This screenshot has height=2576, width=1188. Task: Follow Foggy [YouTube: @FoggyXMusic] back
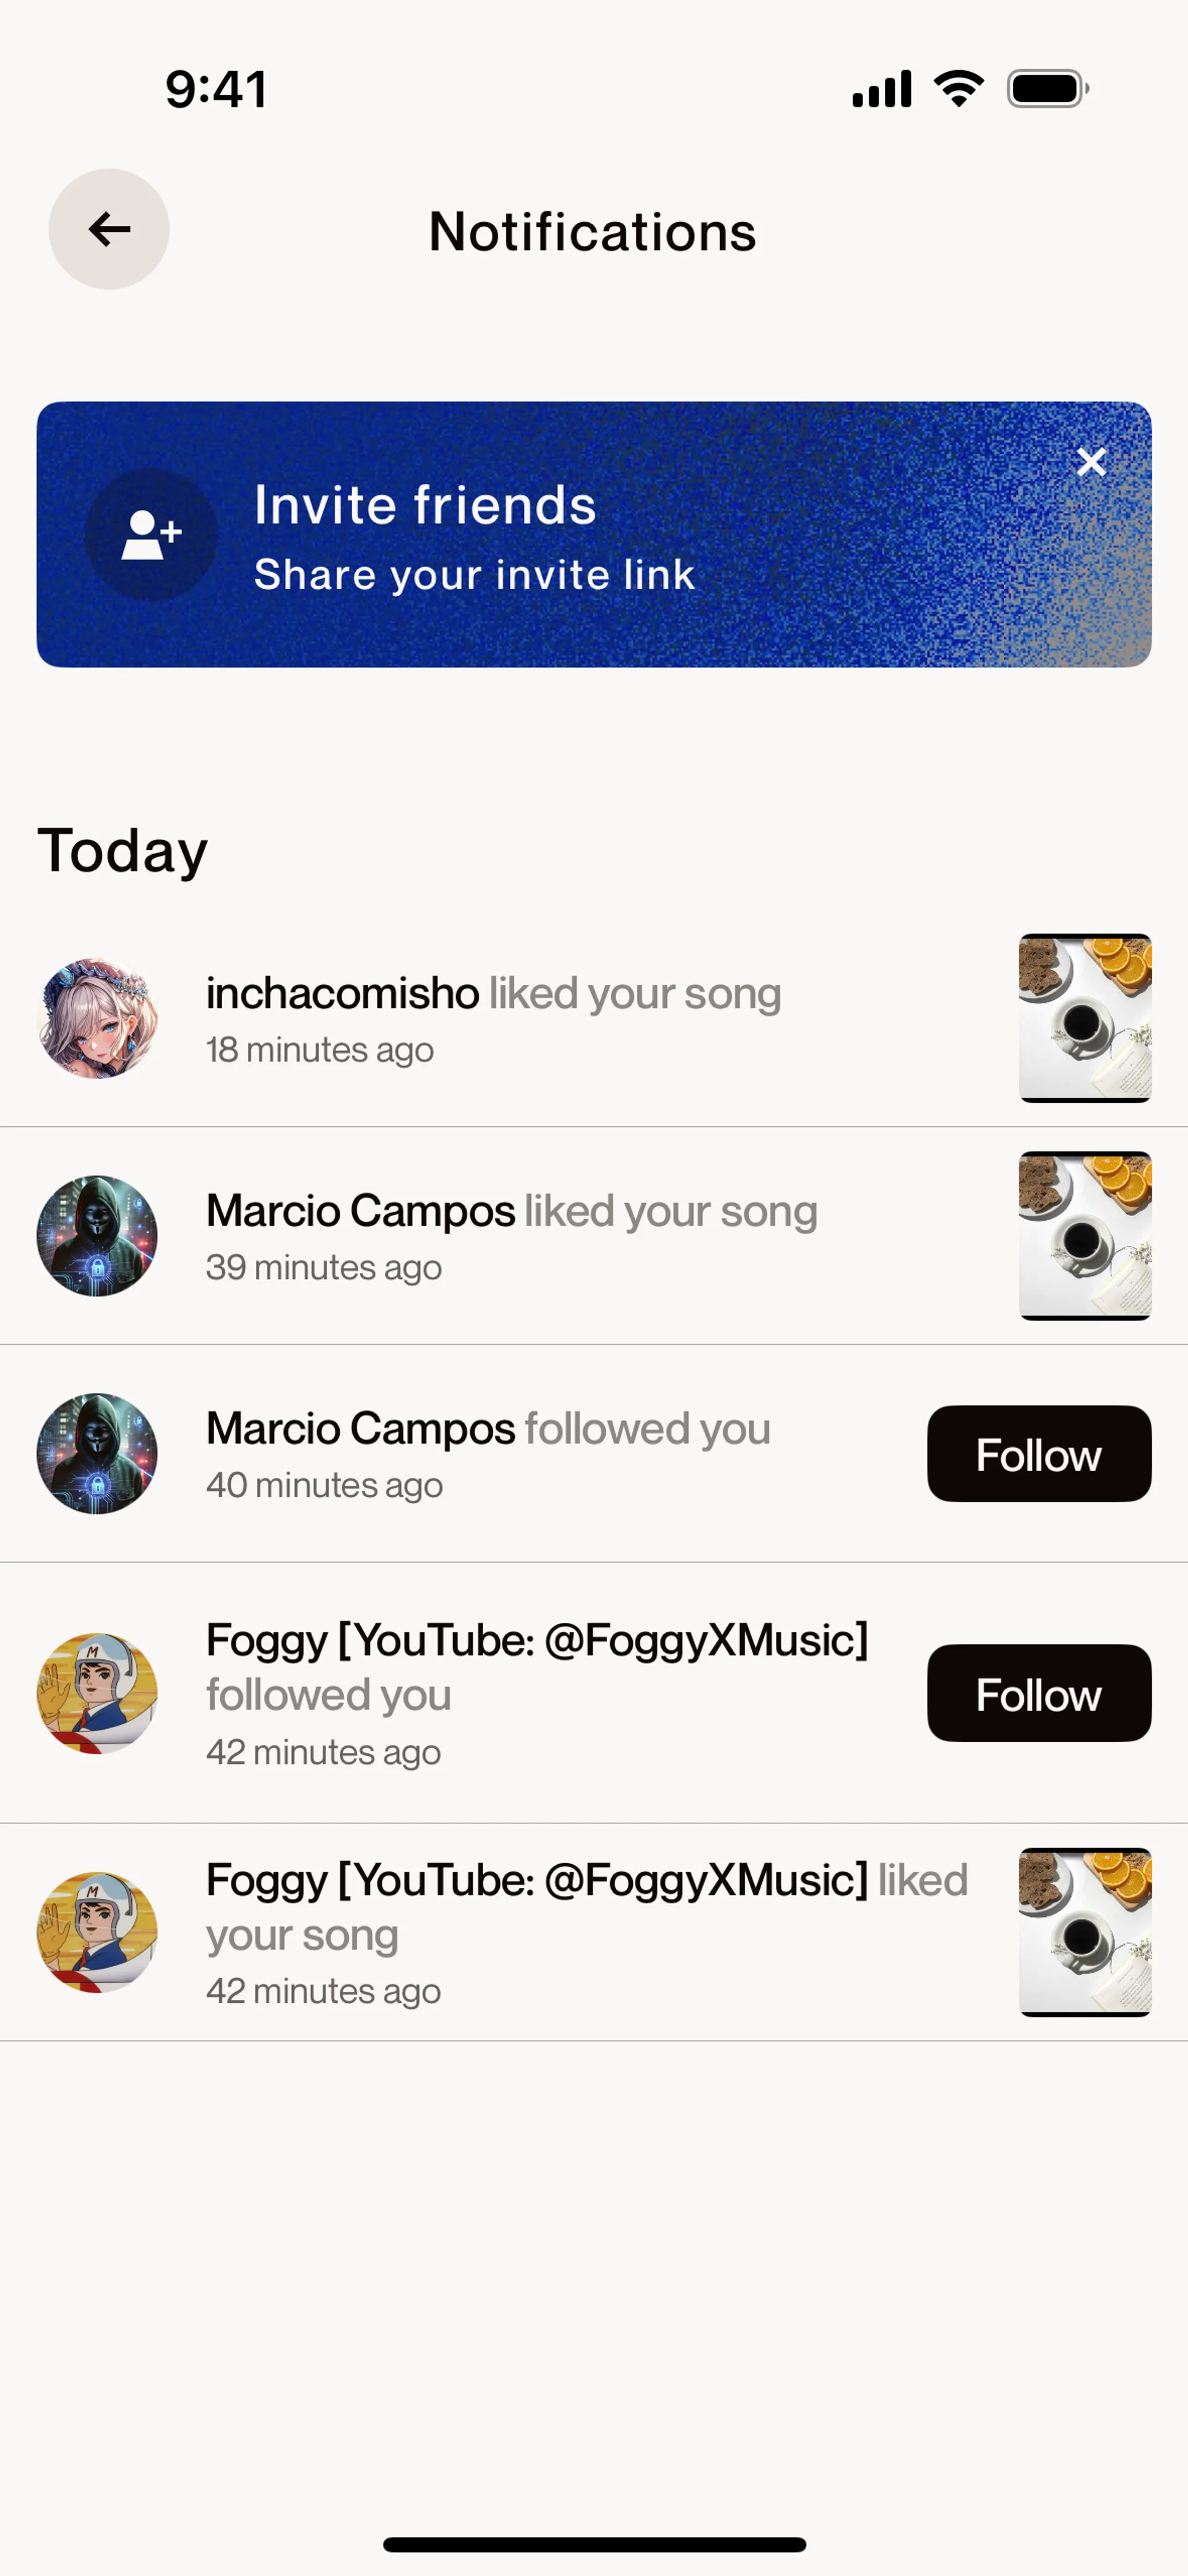pos(1039,1693)
